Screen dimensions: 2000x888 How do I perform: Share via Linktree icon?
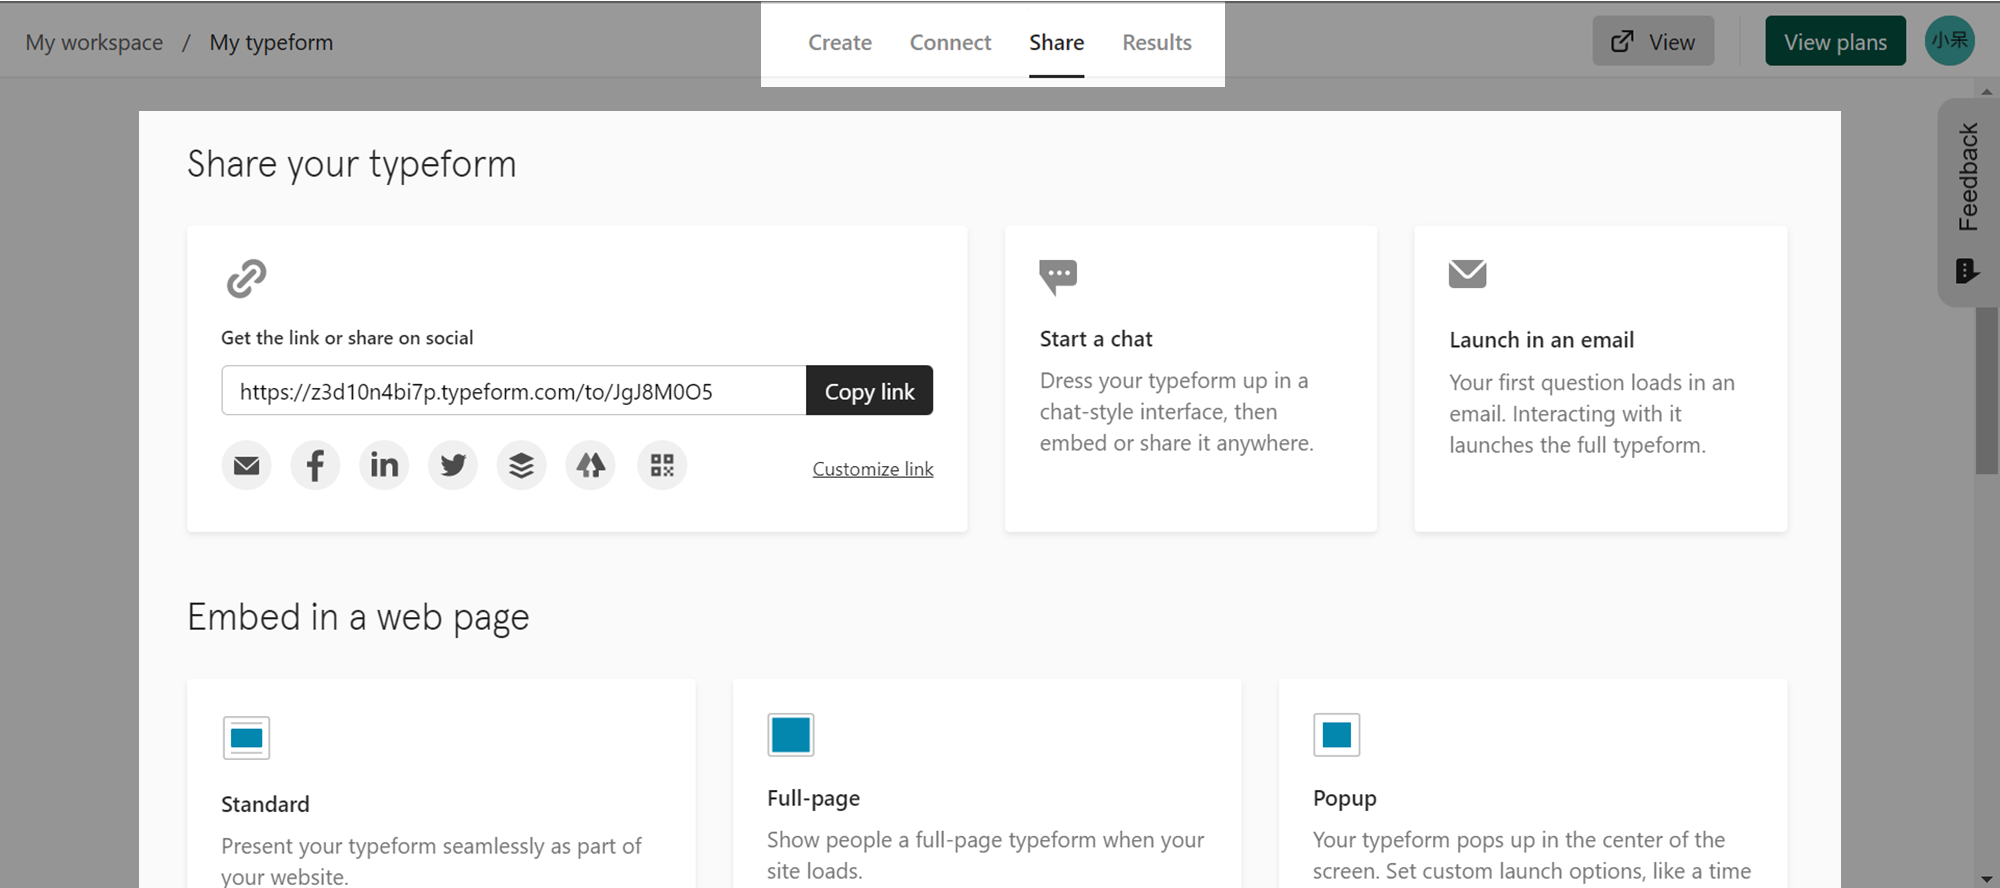point(591,466)
